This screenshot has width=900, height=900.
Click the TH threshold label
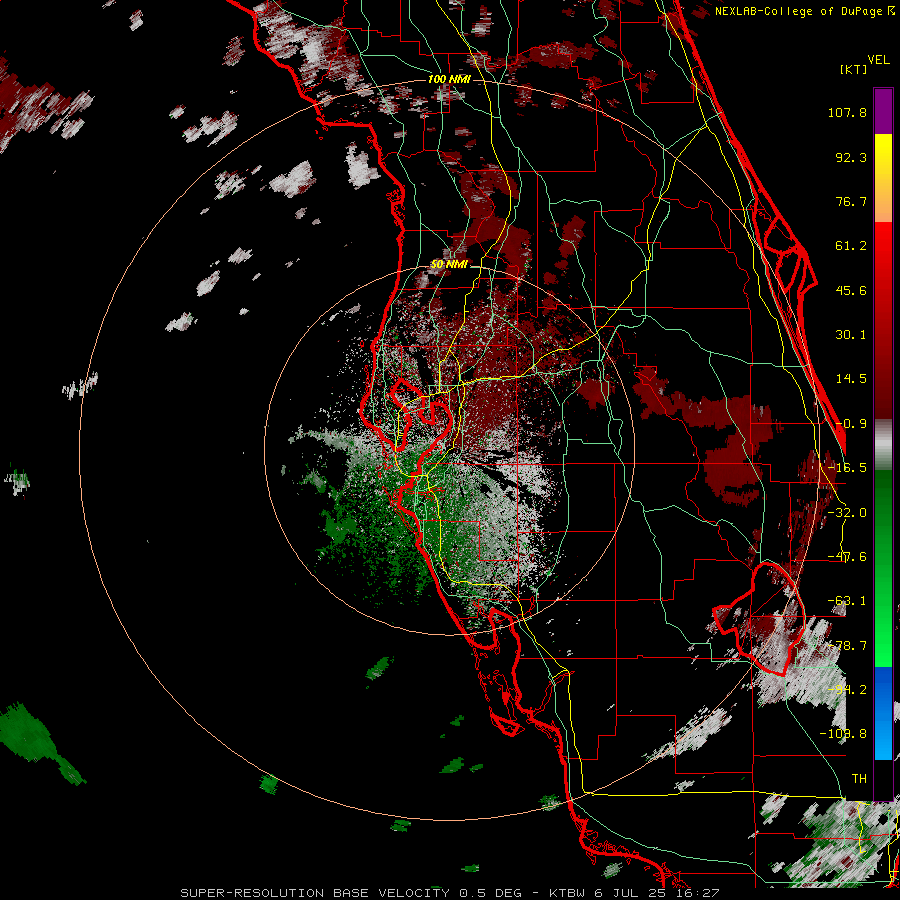click(859, 779)
